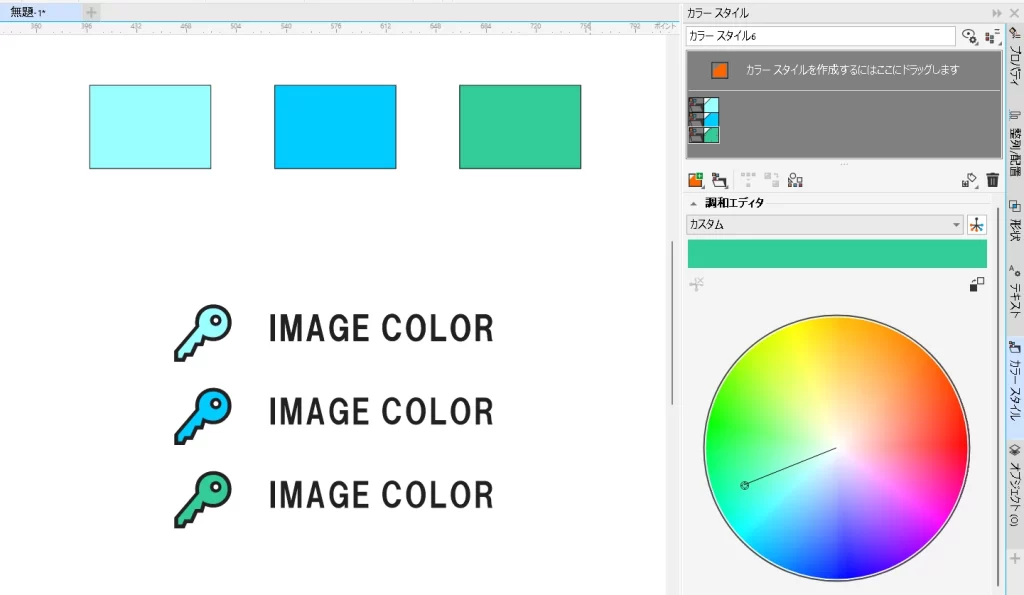Select the harmony chord icon beside Custom dropdown

978,224
